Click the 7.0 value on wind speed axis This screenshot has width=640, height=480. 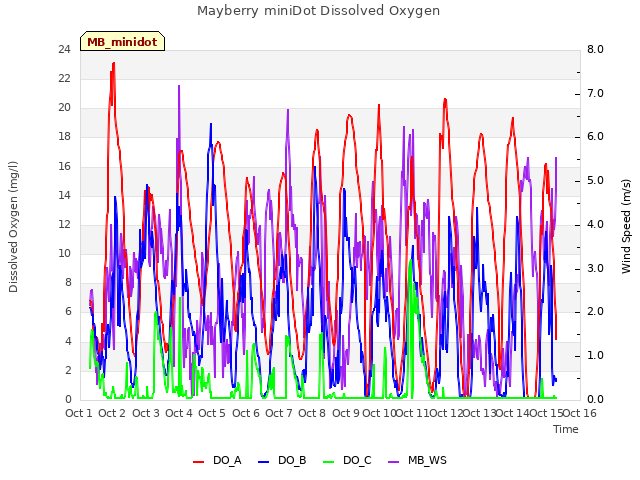click(595, 93)
